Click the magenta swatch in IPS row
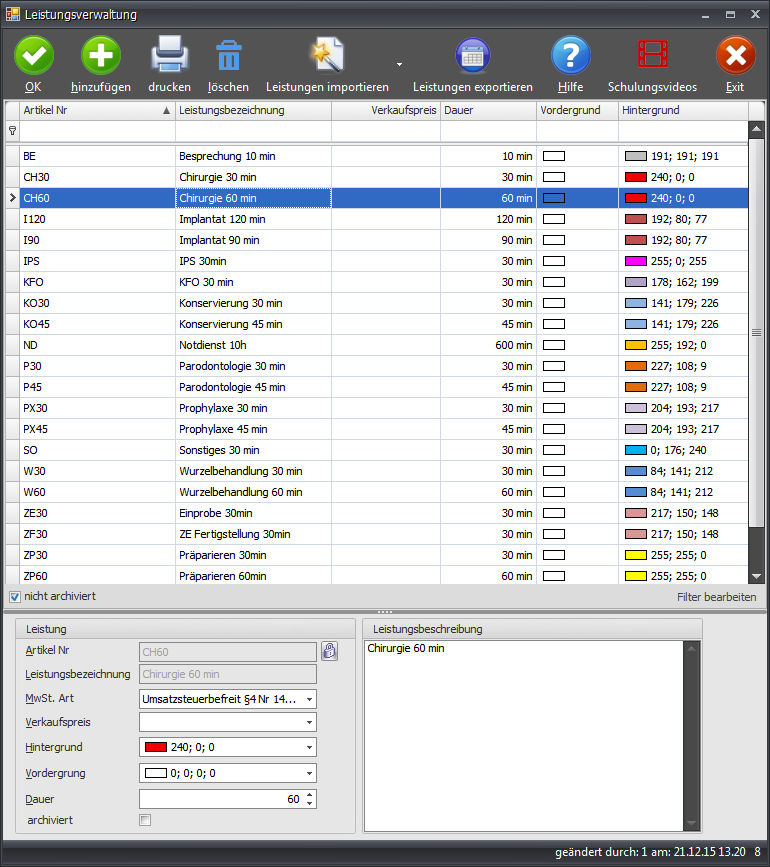Screen dimensions: 770x867 click(x=635, y=261)
